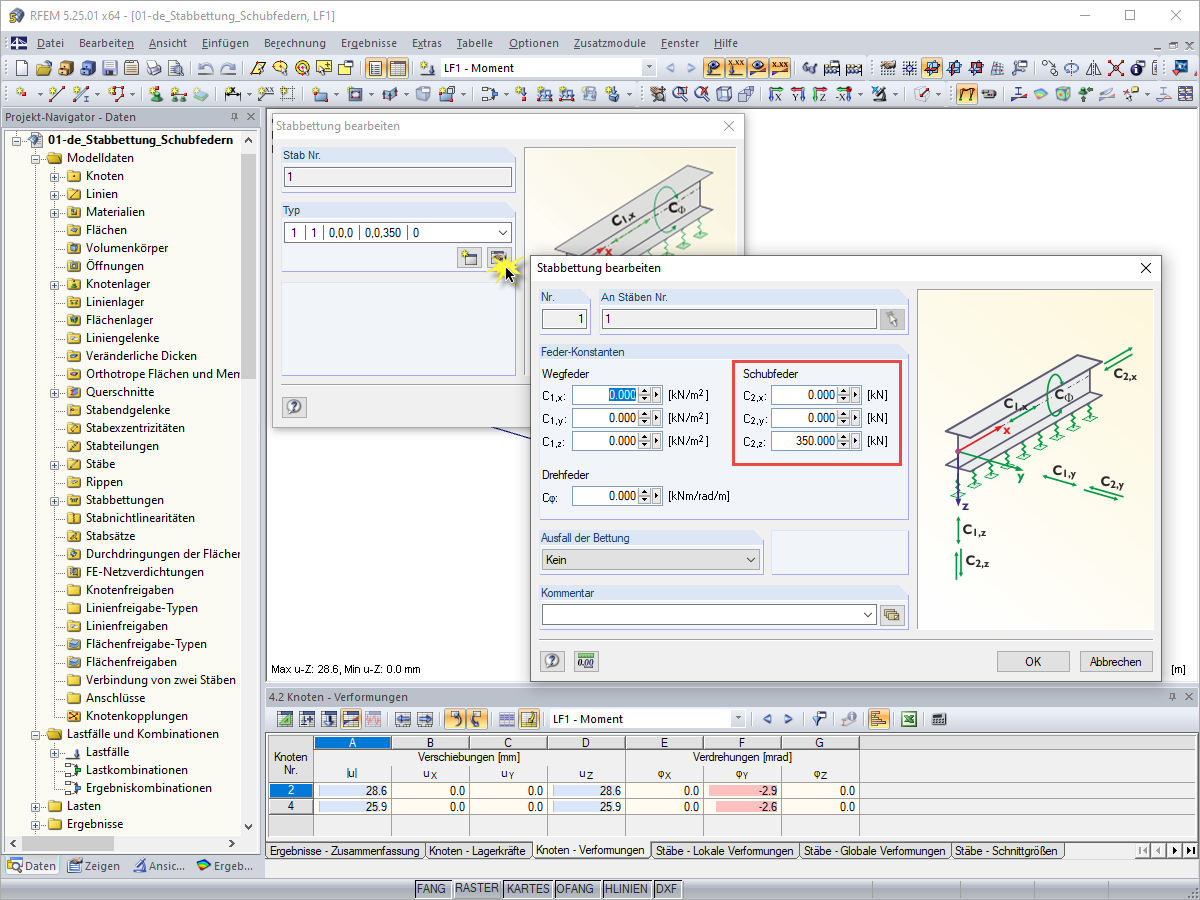
Task: Click the C2,z spinner arrows
Action: click(x=843, y=441)
